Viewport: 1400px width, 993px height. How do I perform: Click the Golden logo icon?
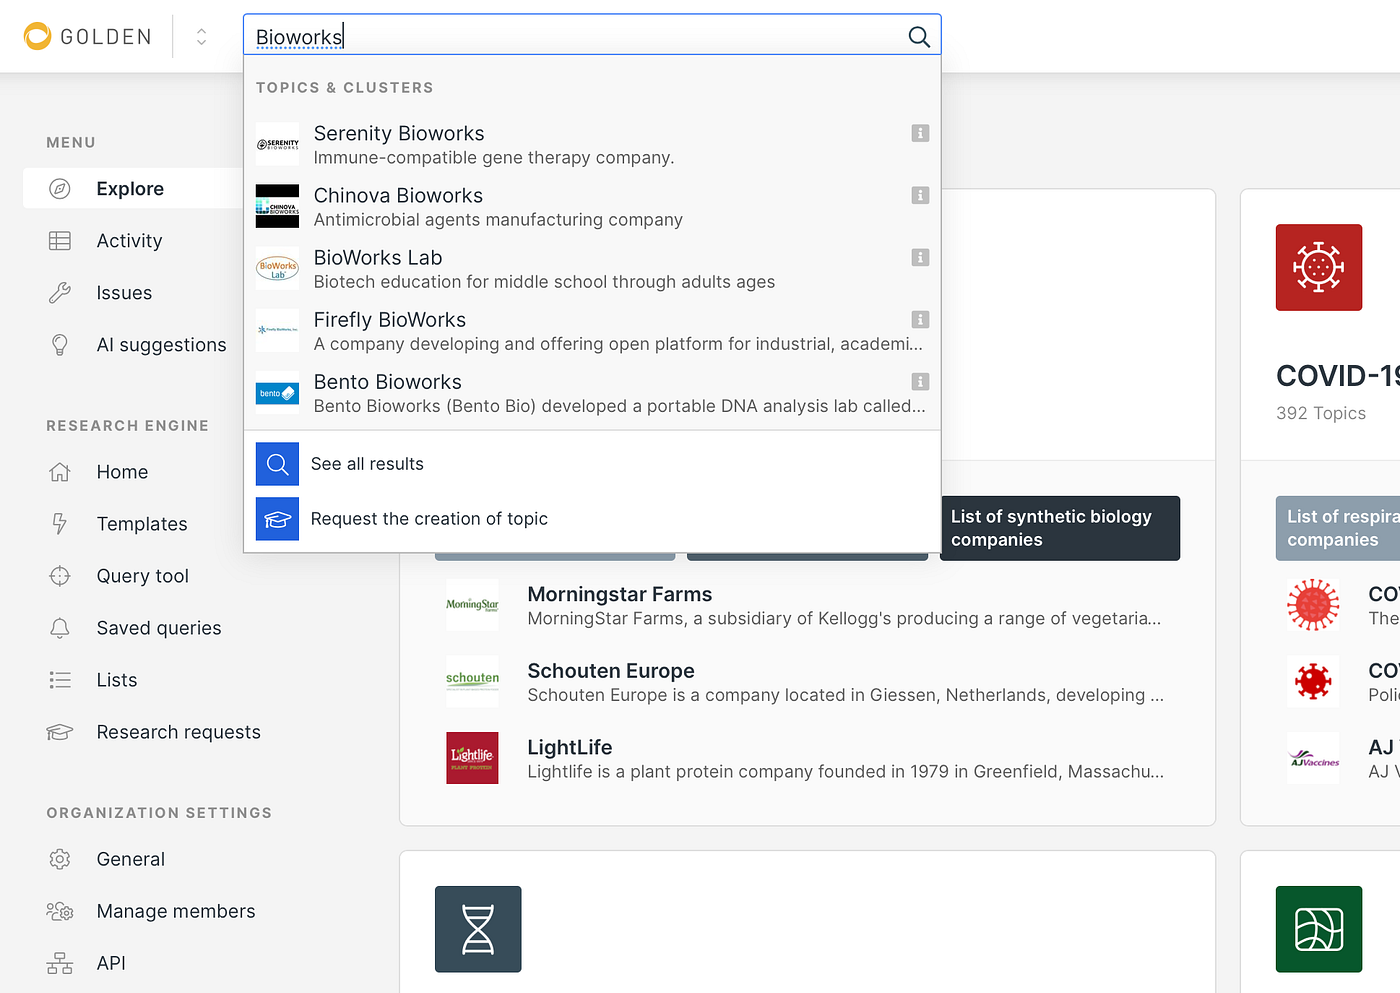37,36
